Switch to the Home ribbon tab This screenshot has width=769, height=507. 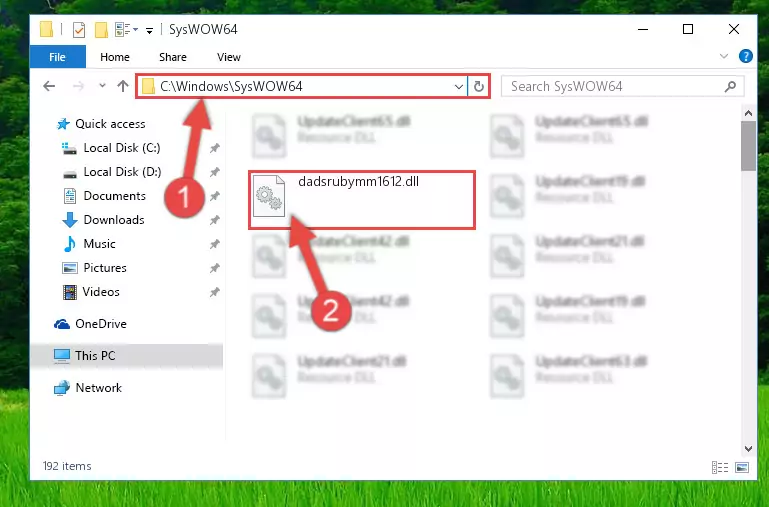(x=115, y=57)
